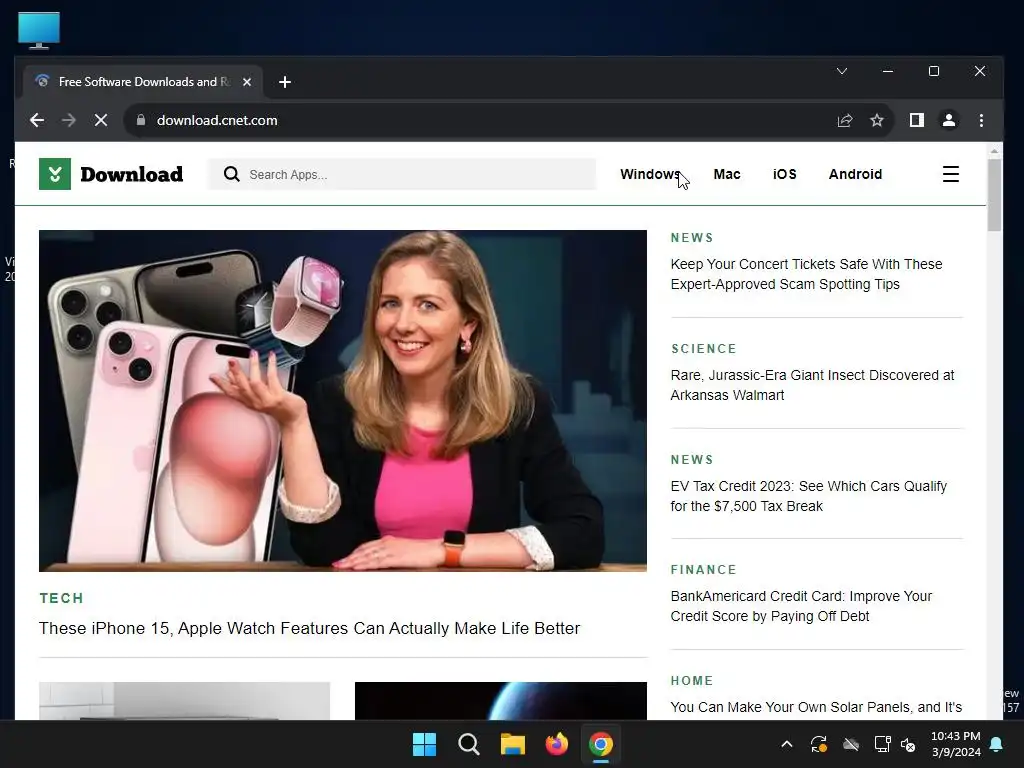Close the Free Software Downloads tab
This screenshot has width=1024, height=768.
(x=247, y=82)
